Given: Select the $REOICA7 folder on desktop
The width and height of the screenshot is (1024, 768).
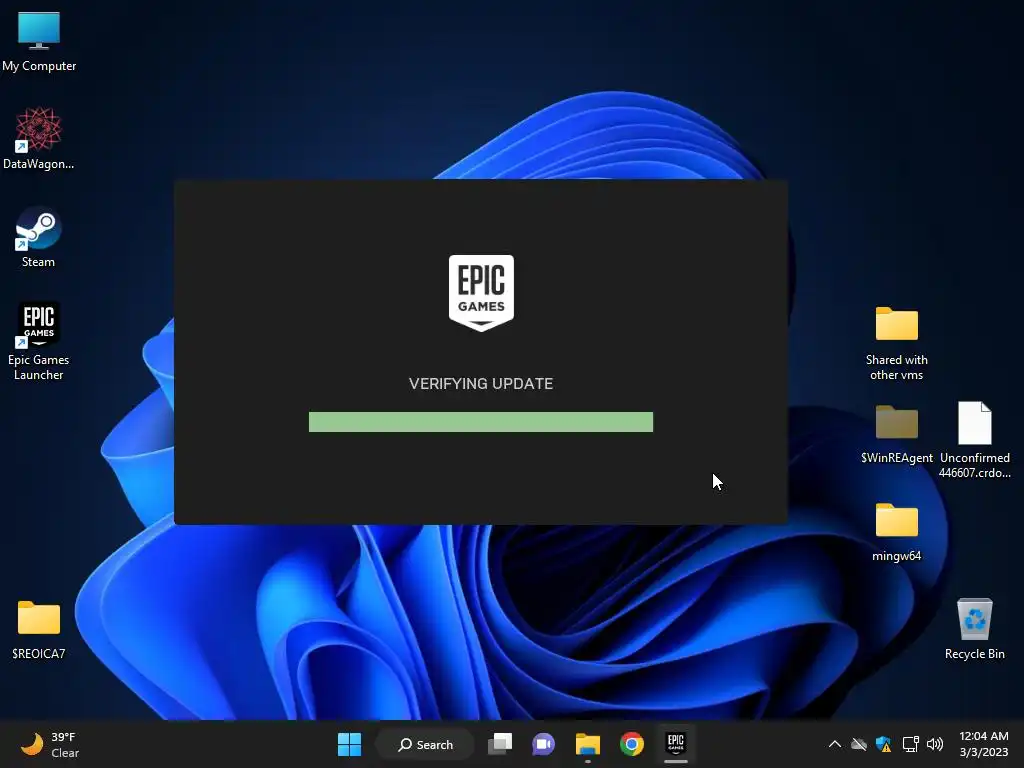Looking at the screenshot, I should click(x=39, y=630).
